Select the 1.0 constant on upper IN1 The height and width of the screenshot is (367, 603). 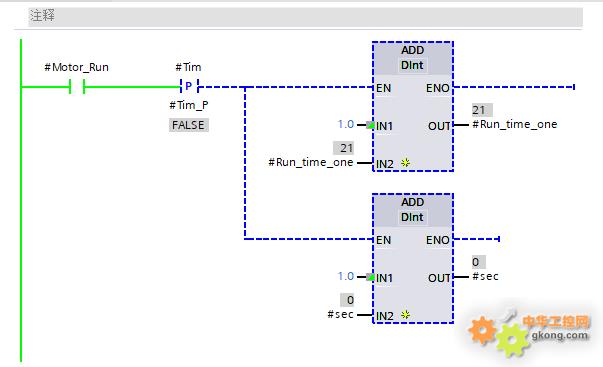tap(346, 124)
